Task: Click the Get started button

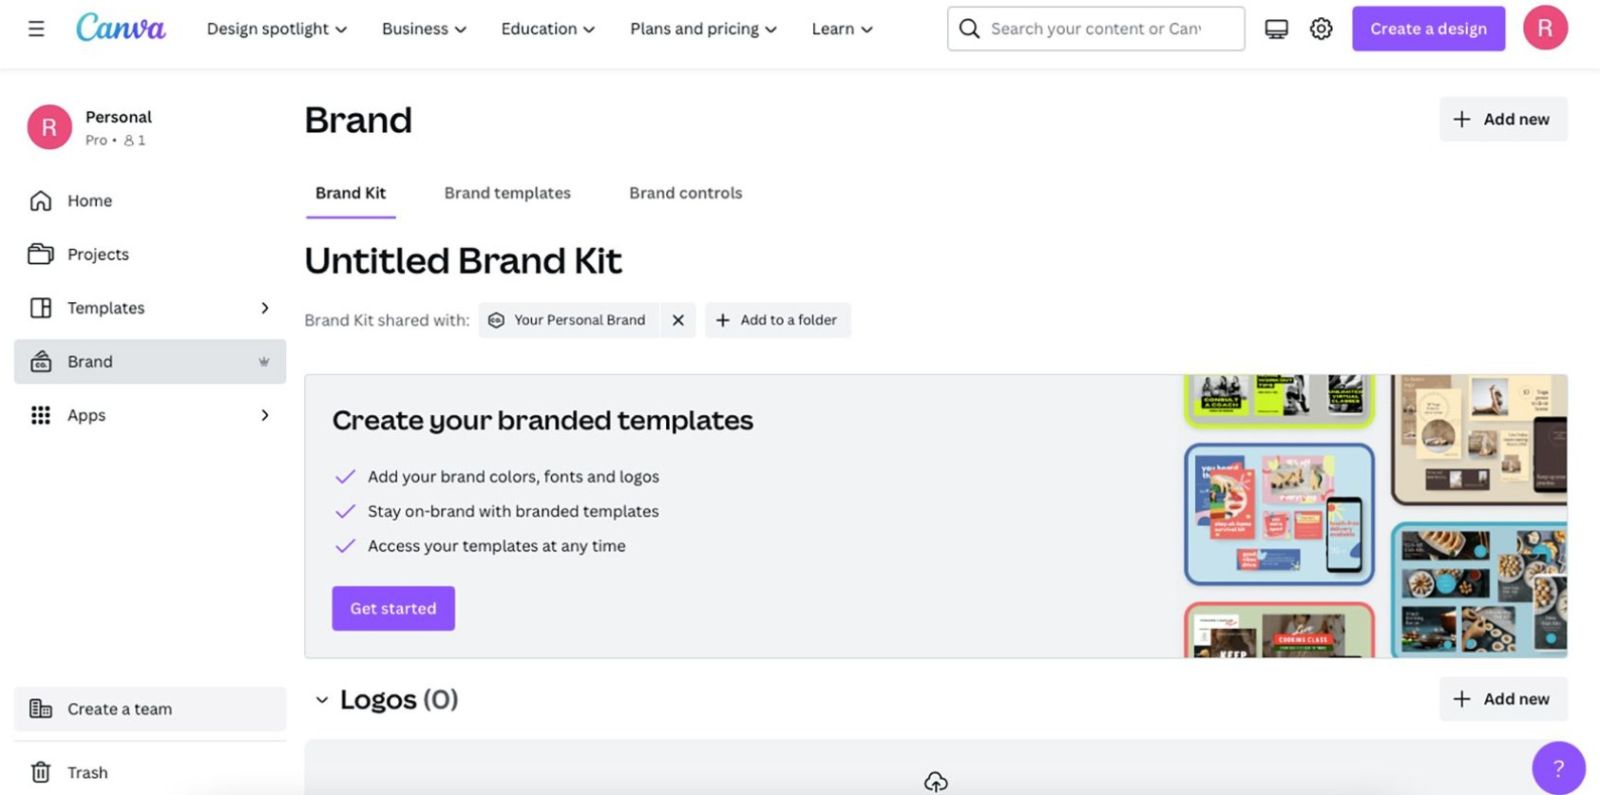Action: point(393,608)
